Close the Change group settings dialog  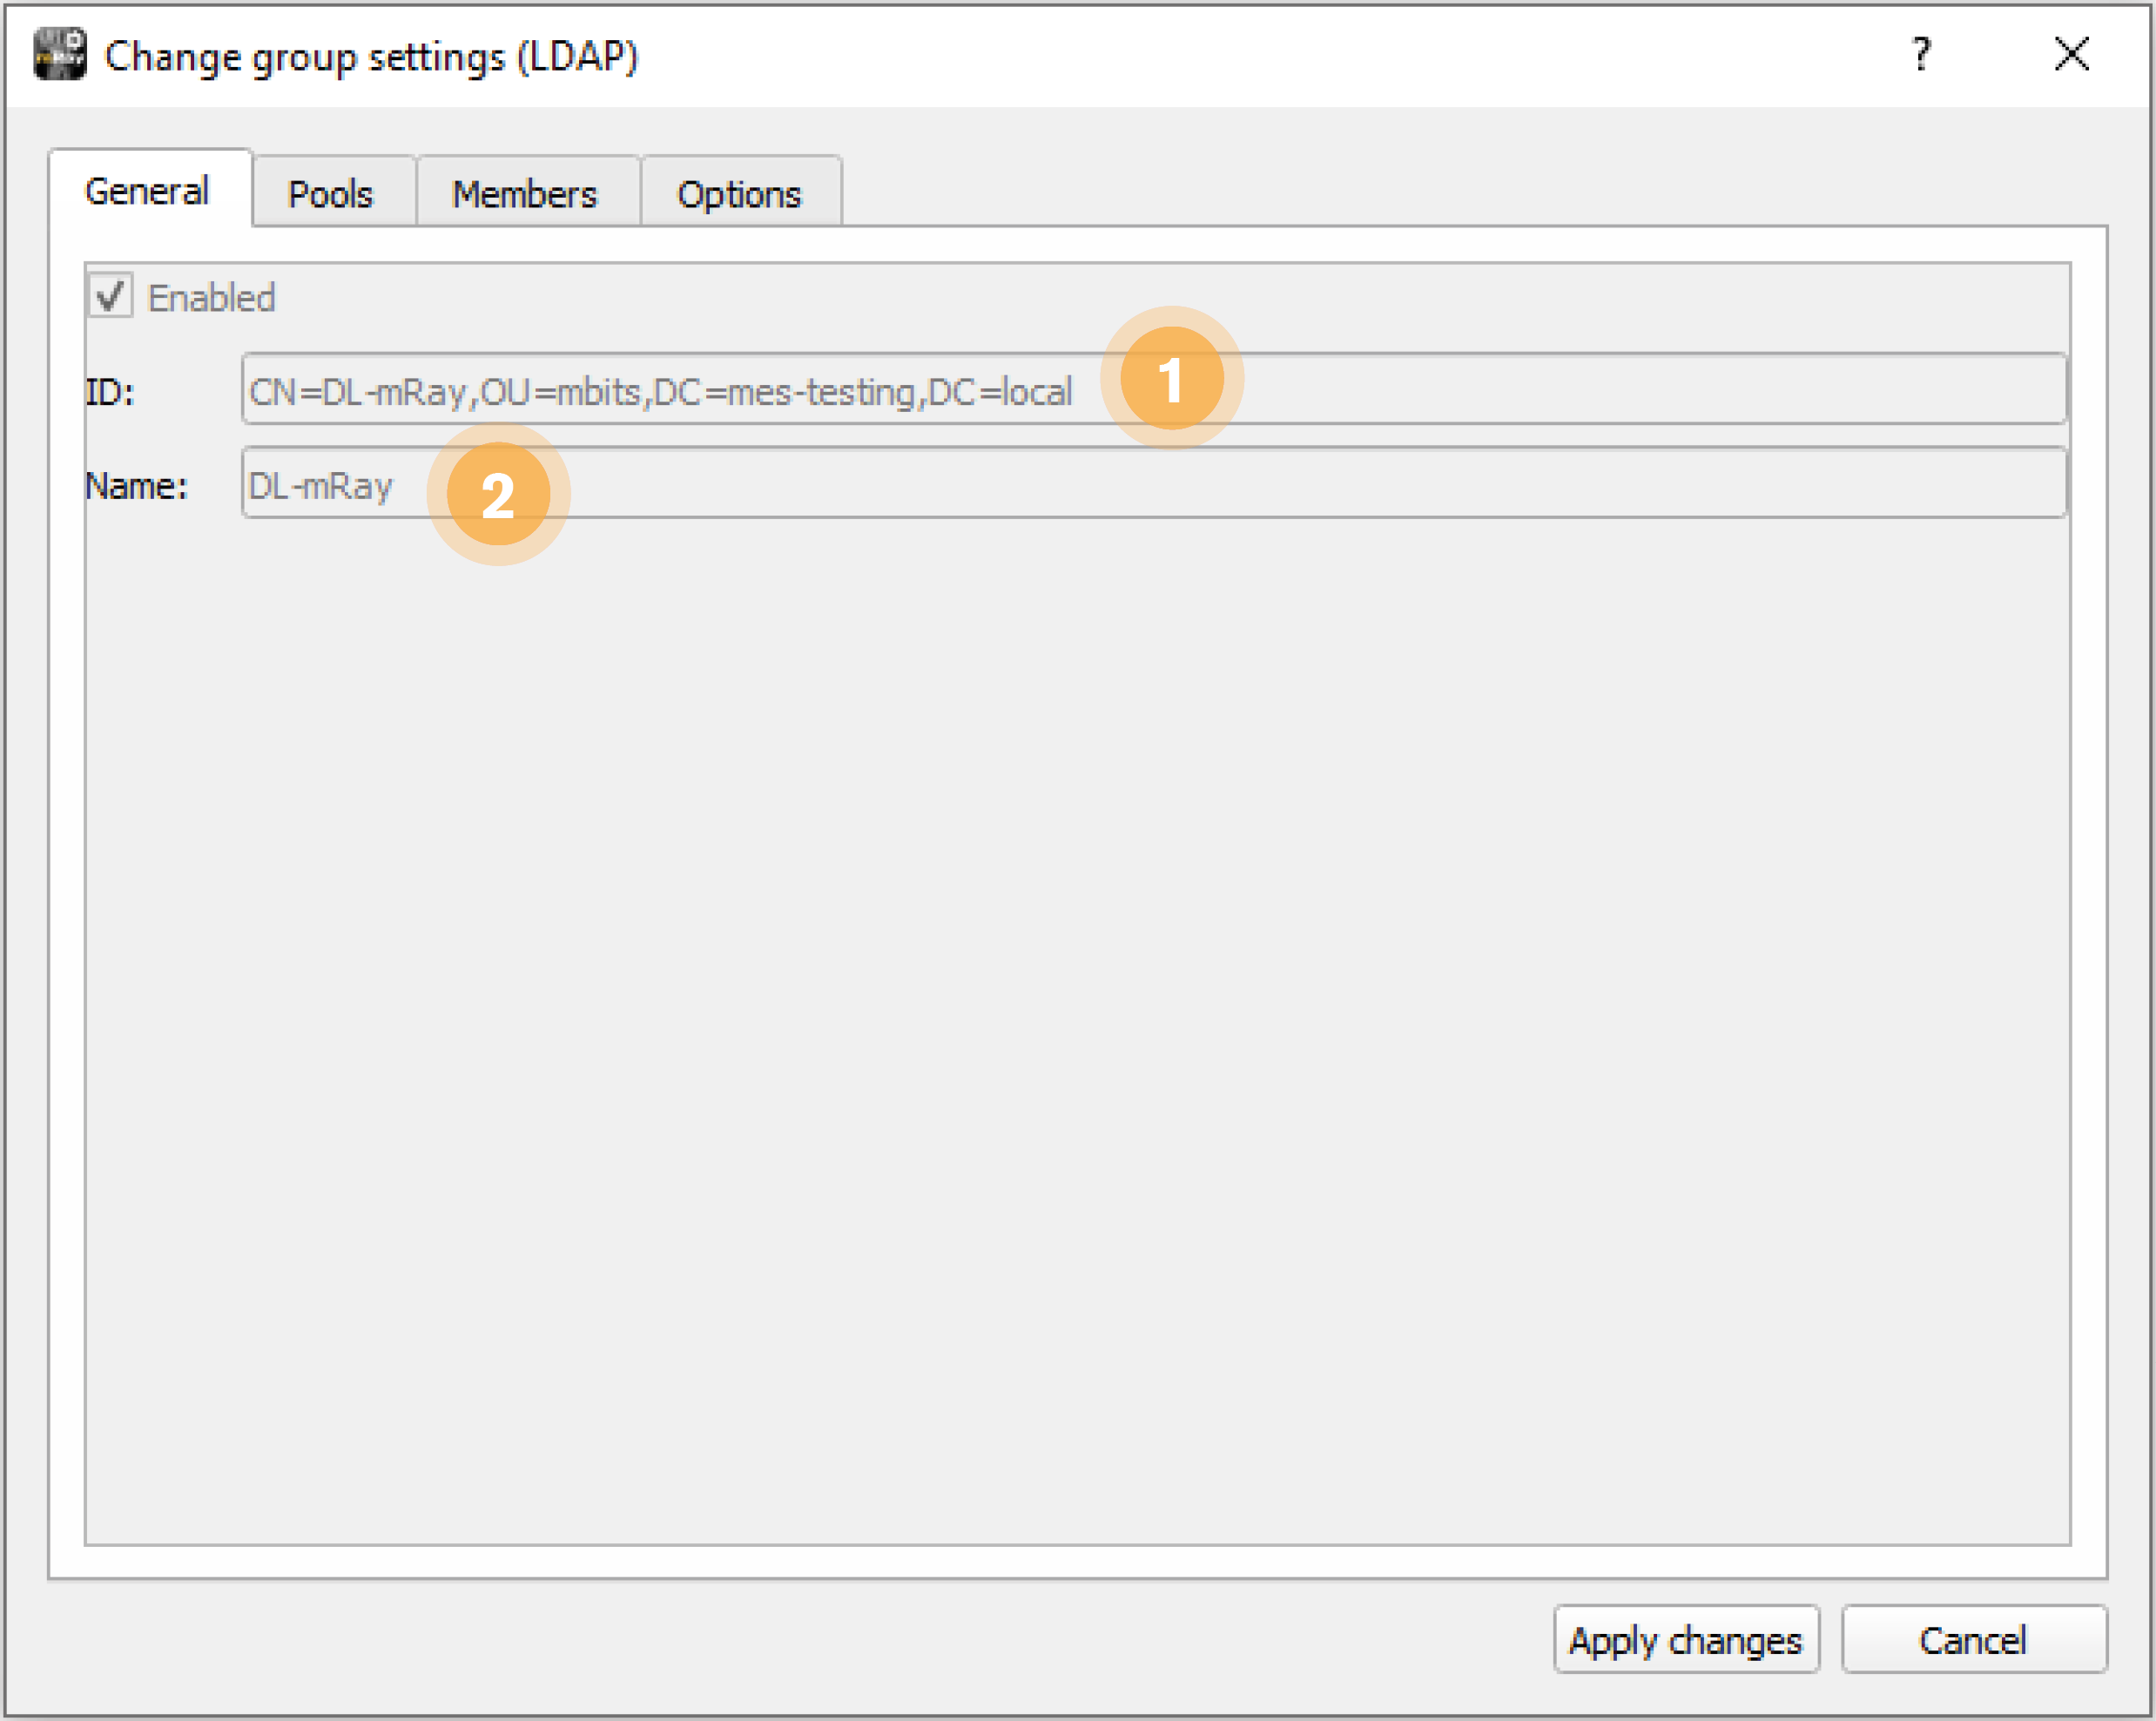(x=2070, y=55)
